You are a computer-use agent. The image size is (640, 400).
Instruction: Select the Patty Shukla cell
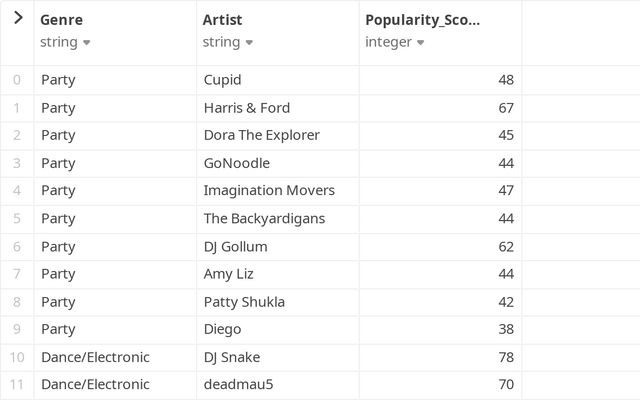pos(278,302)
